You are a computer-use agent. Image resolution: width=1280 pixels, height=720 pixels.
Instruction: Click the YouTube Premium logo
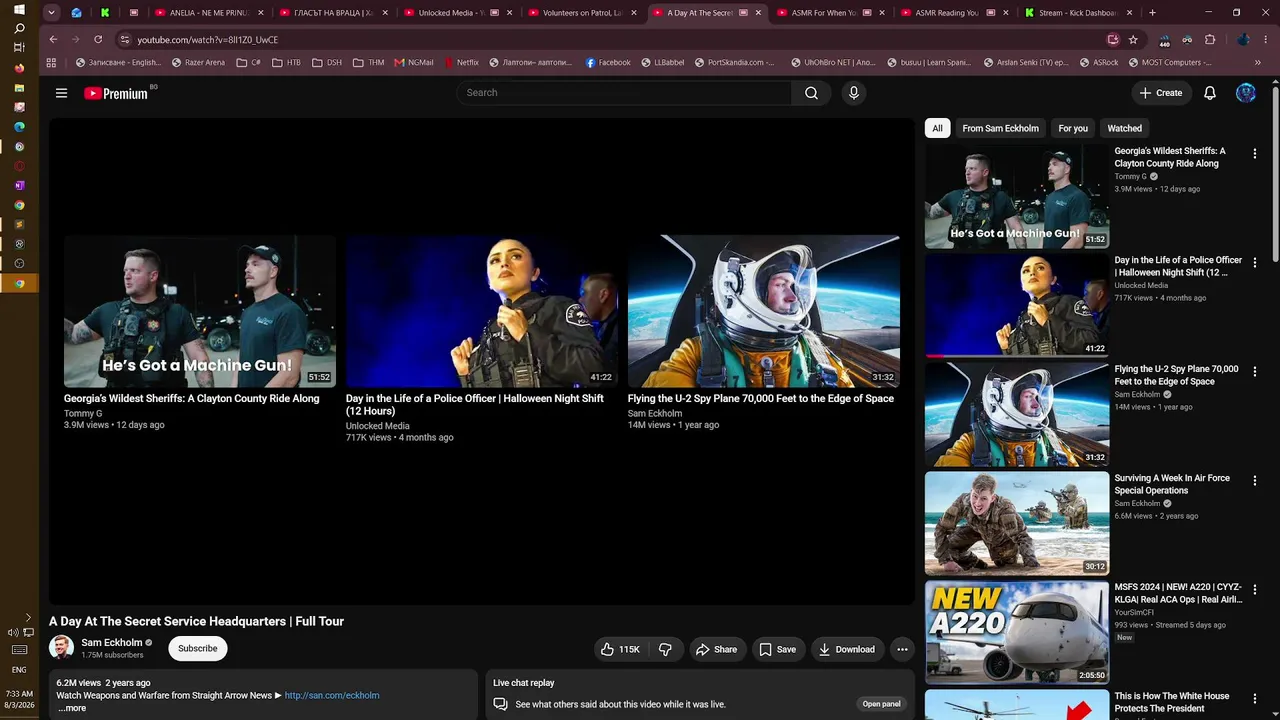116,93
